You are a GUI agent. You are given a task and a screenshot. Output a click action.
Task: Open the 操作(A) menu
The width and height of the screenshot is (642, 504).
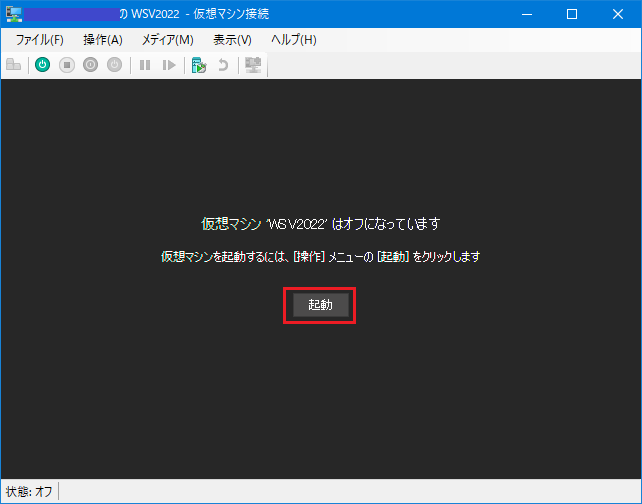tap(103, 40)
